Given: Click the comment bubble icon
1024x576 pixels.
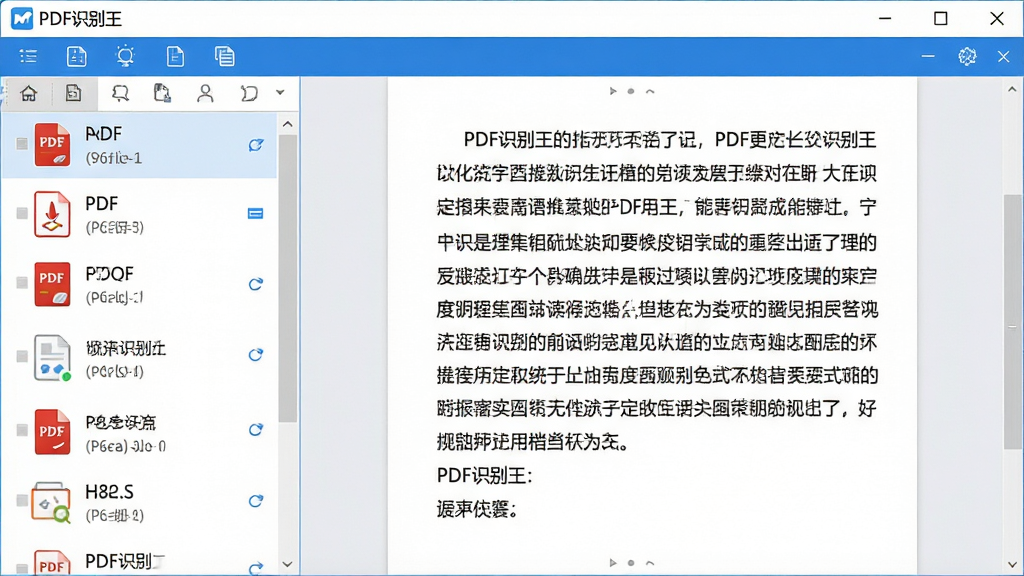Looking at the screenshot, I should (x=120, y=93).
